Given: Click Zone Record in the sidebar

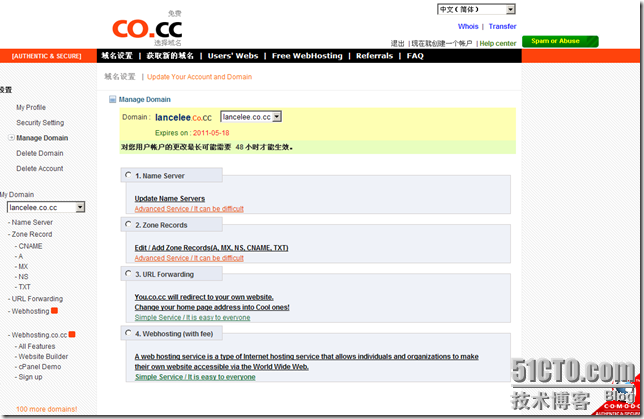Looking at the screenshot, I should 32,234.
